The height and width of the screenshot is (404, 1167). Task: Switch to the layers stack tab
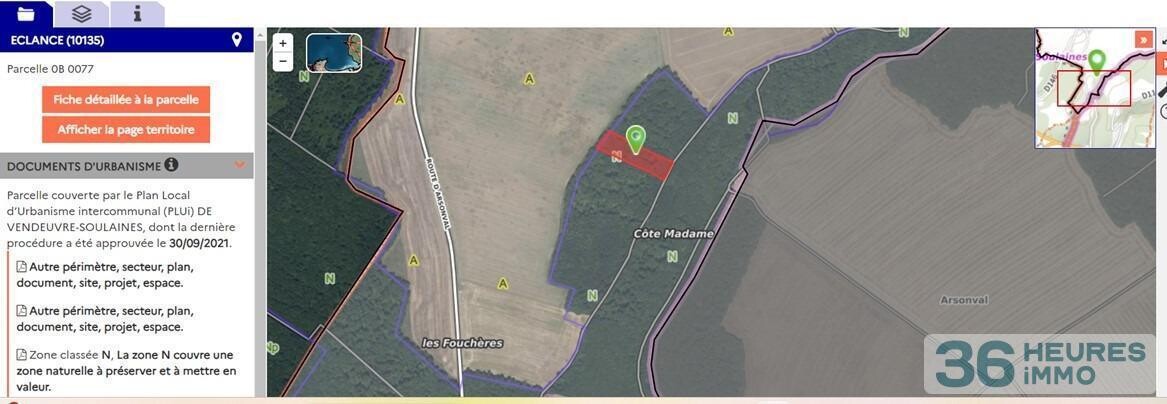(x=82, y=13)
